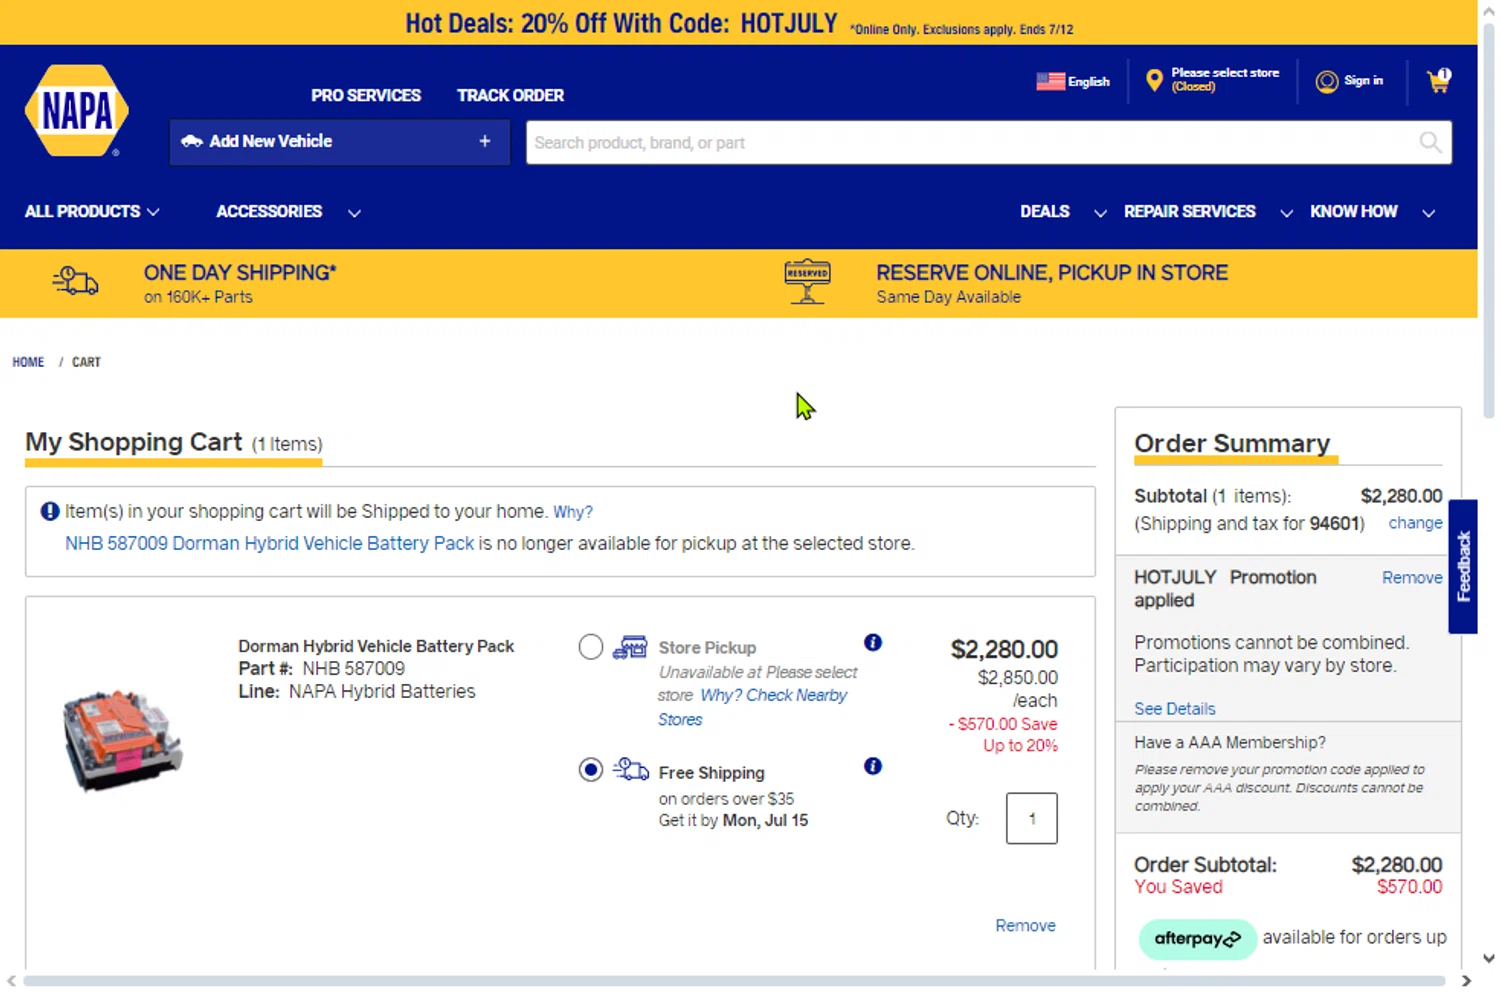Click the Store Pickup storefront icon
Image resolution: width=1500 pixels, height=992 pixels.
click(630, 646)
